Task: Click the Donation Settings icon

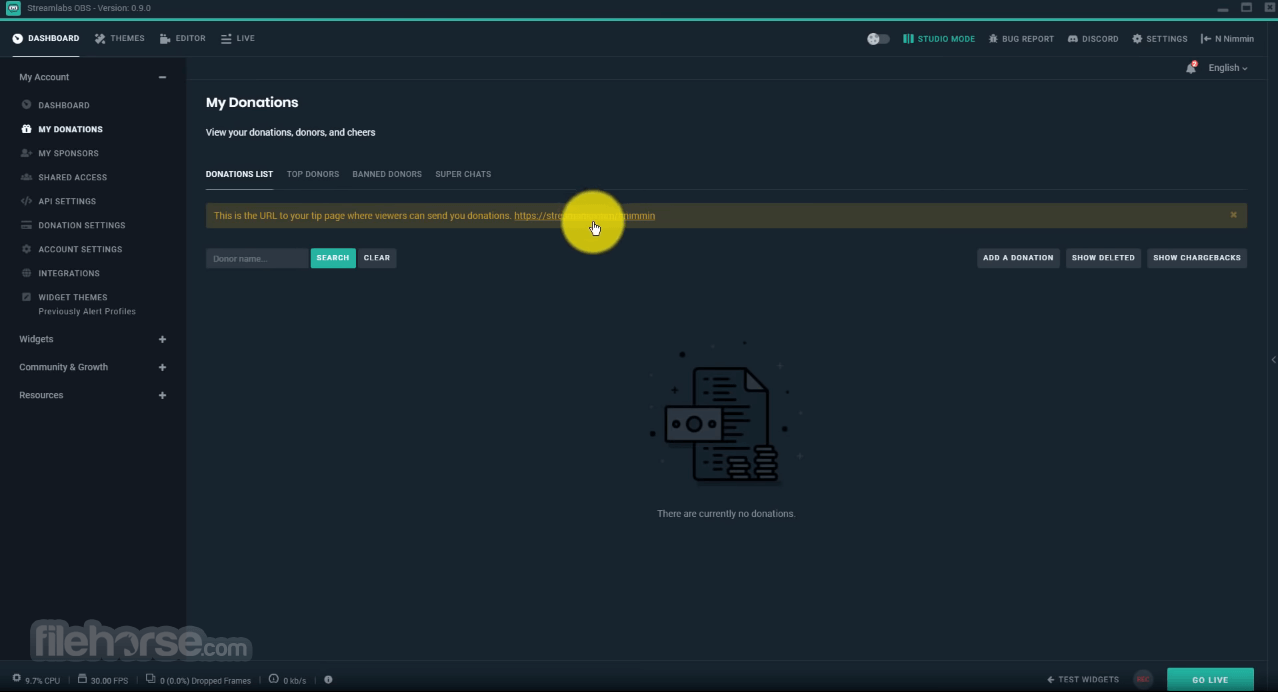Action: click(x=27, y=225)
